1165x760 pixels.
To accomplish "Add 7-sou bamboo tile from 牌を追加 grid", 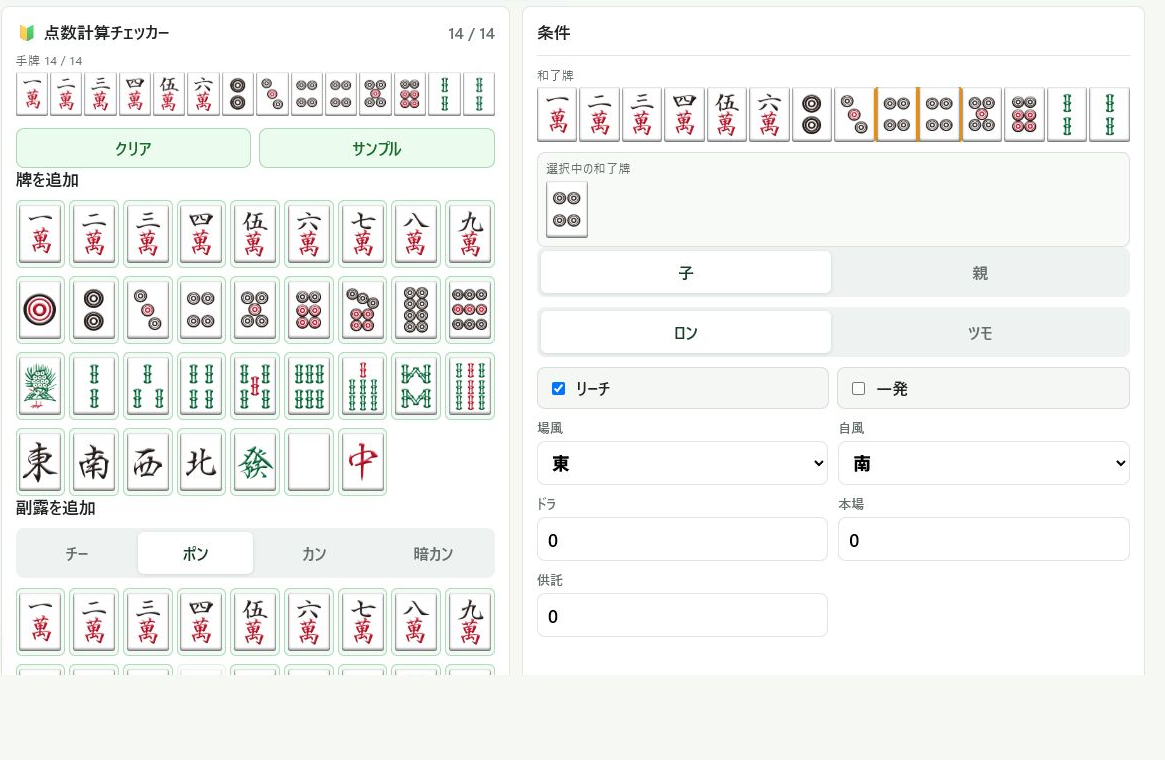I will pyautogui.click(x=363, y=386).
